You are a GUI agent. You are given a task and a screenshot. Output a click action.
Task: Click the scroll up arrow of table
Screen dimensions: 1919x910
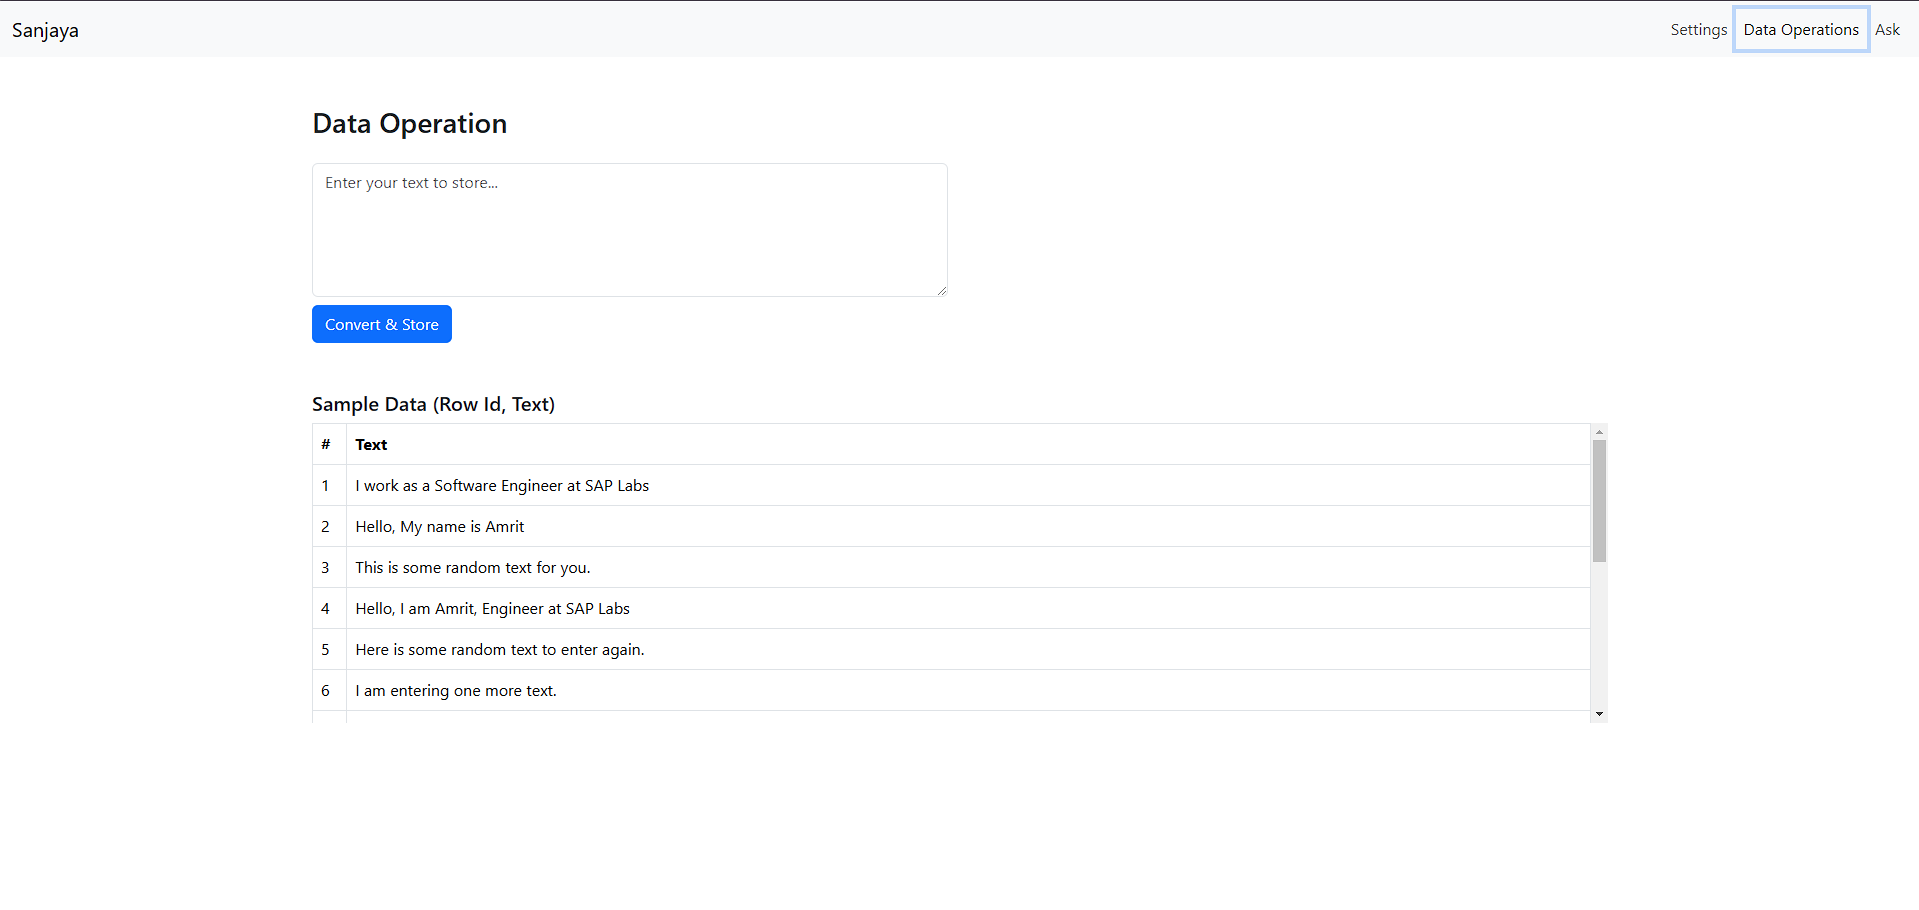(1599, 432)
